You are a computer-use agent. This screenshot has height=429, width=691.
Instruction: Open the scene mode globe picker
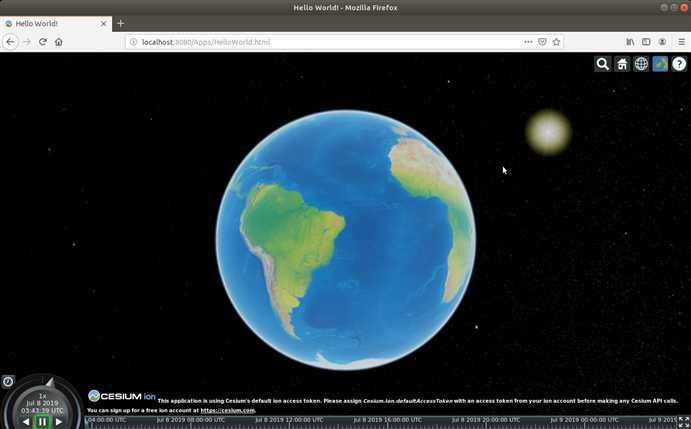click(641, 64)
